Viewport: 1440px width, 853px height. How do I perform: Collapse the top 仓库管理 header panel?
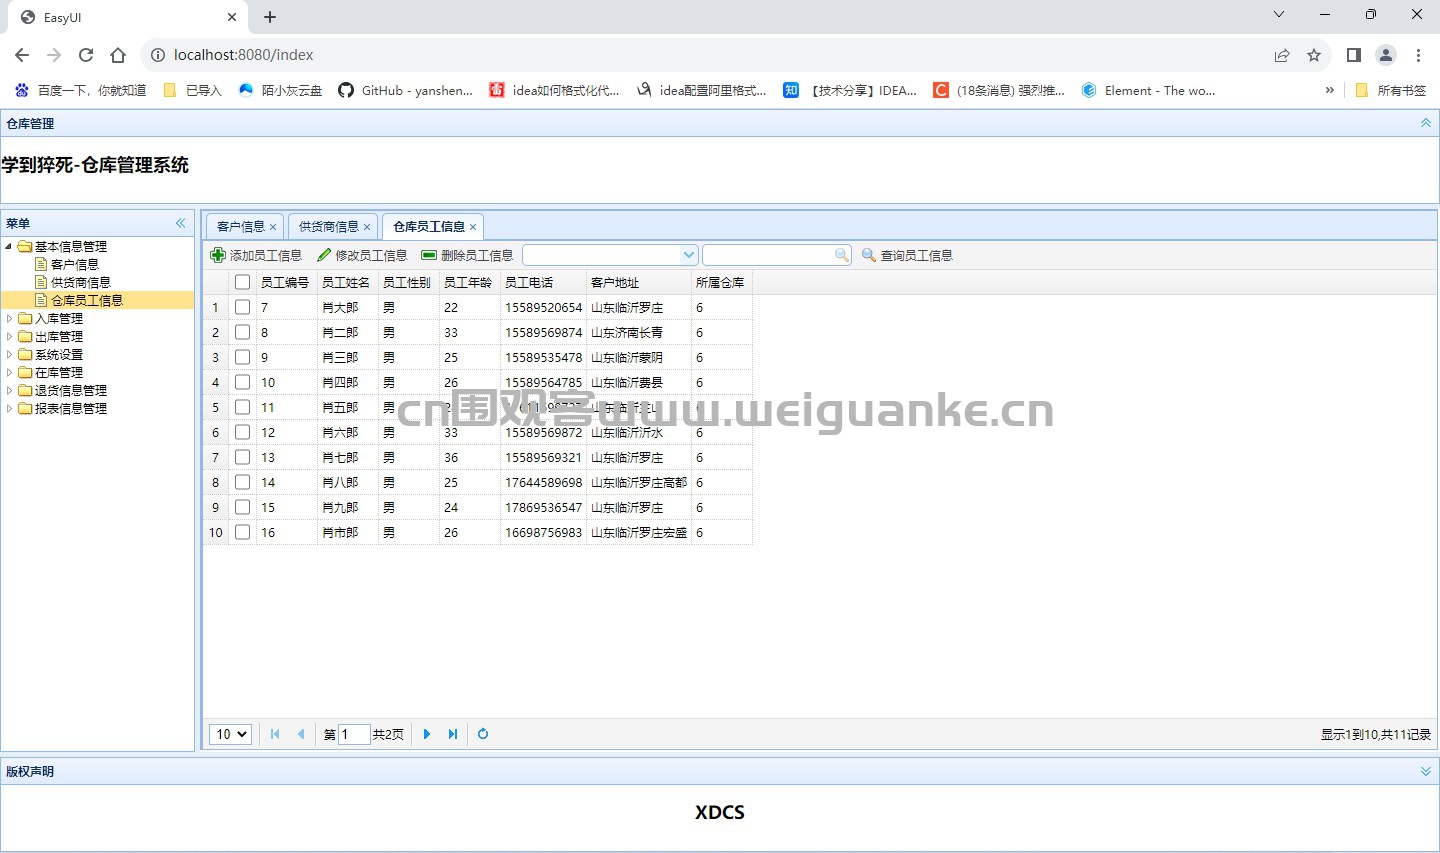[x=1426, y=123]
